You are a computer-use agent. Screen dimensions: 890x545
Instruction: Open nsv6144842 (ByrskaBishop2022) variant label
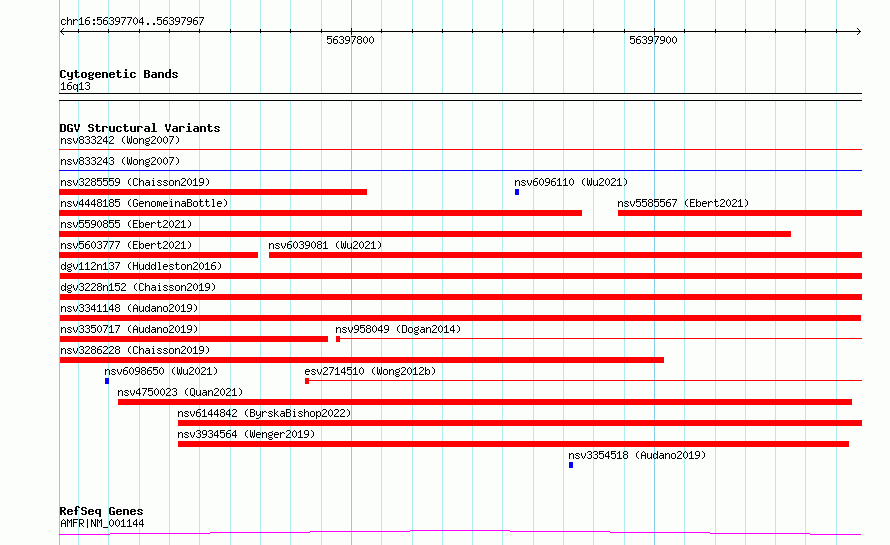click(x=264, y=413)
